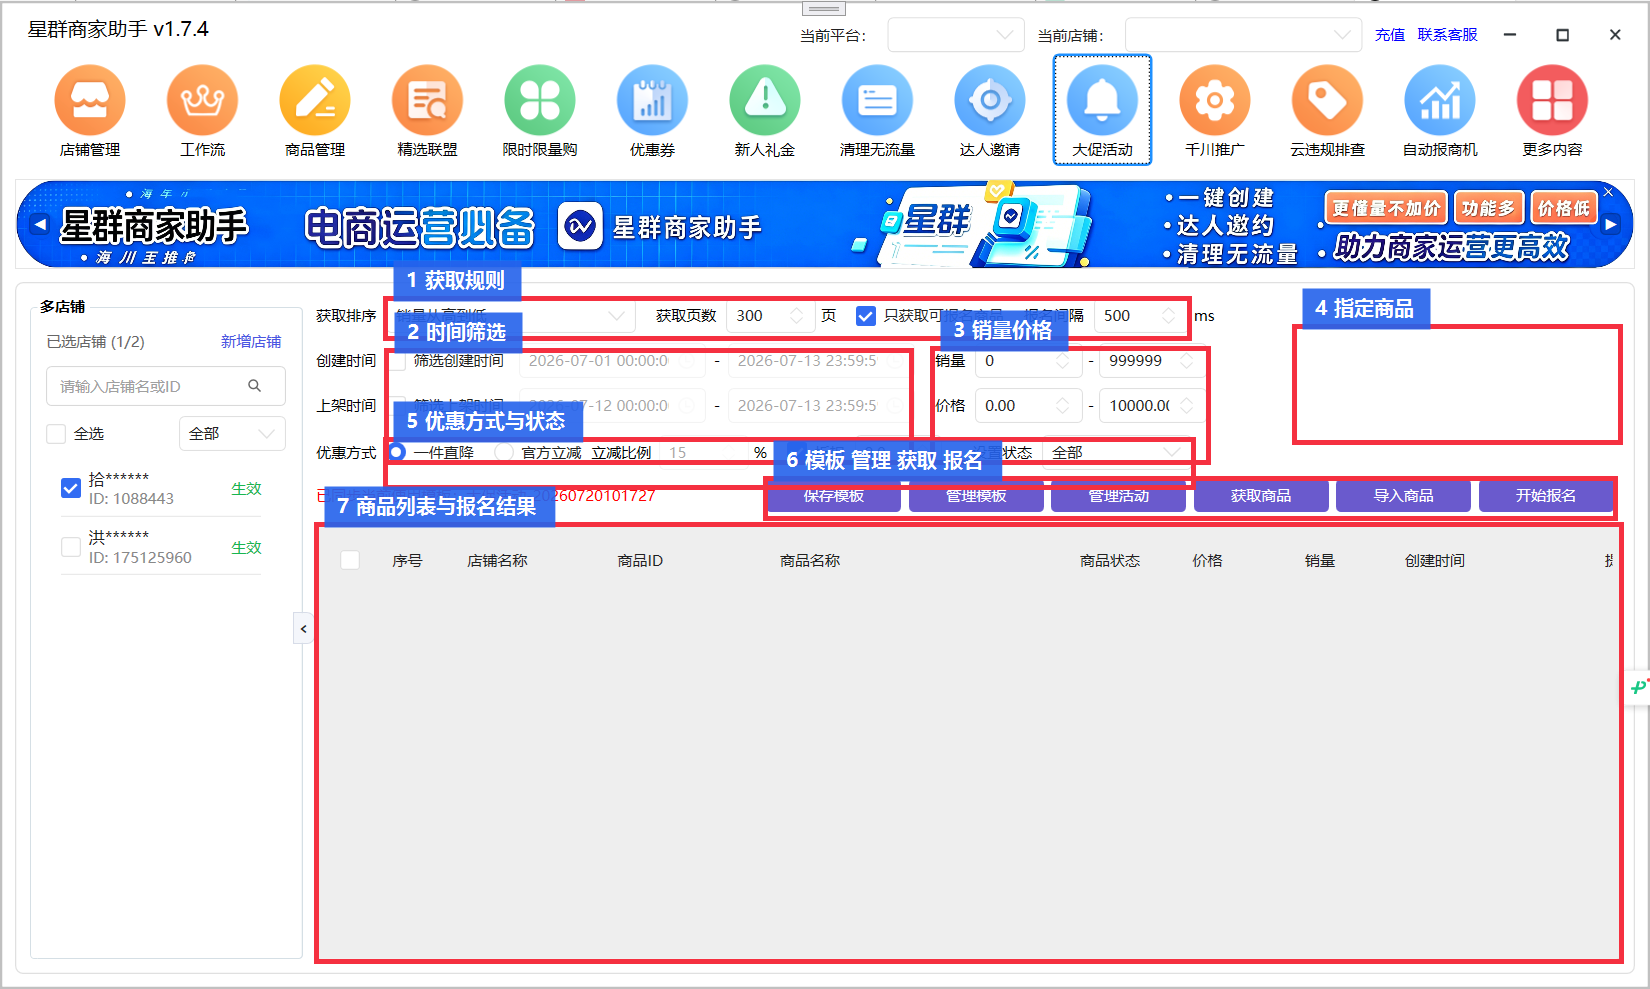Viewport: 1650px width, 989px height.
Task: Open the 当前平台 platform dropdown
Action: click(956, 35)
